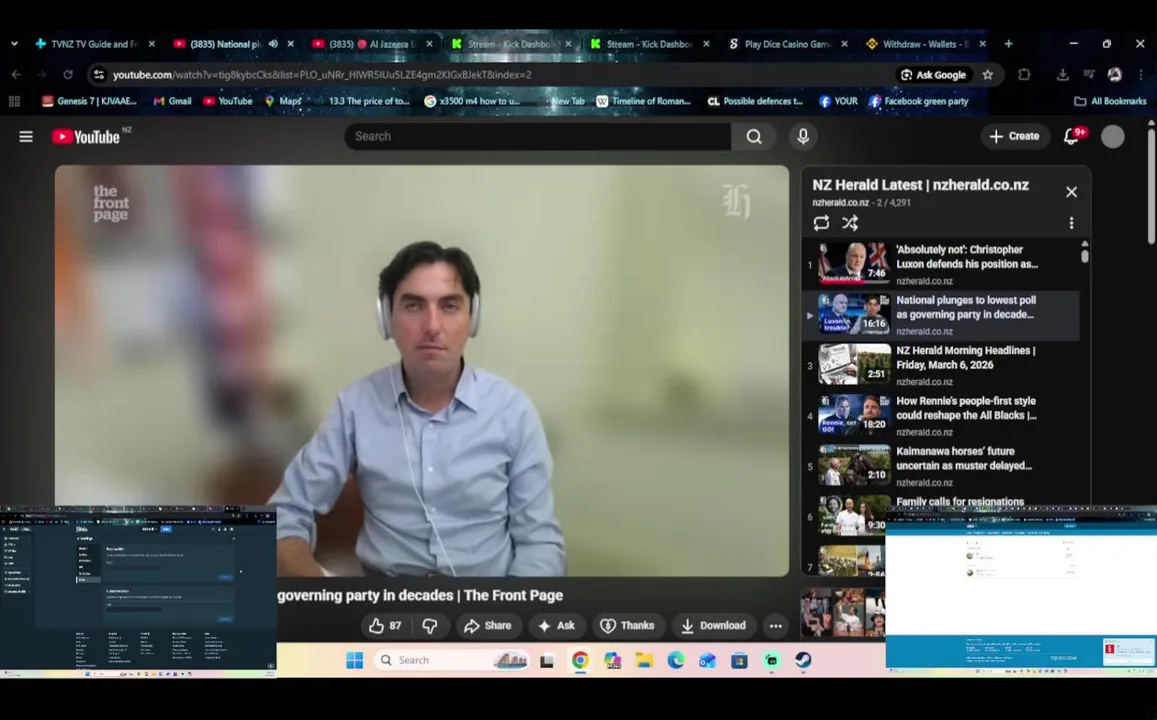Viewport: 1157px width, 720px height.
Task: Open Chrome profile avatar
Action: pyautogui.click(x=1115, y=75)
